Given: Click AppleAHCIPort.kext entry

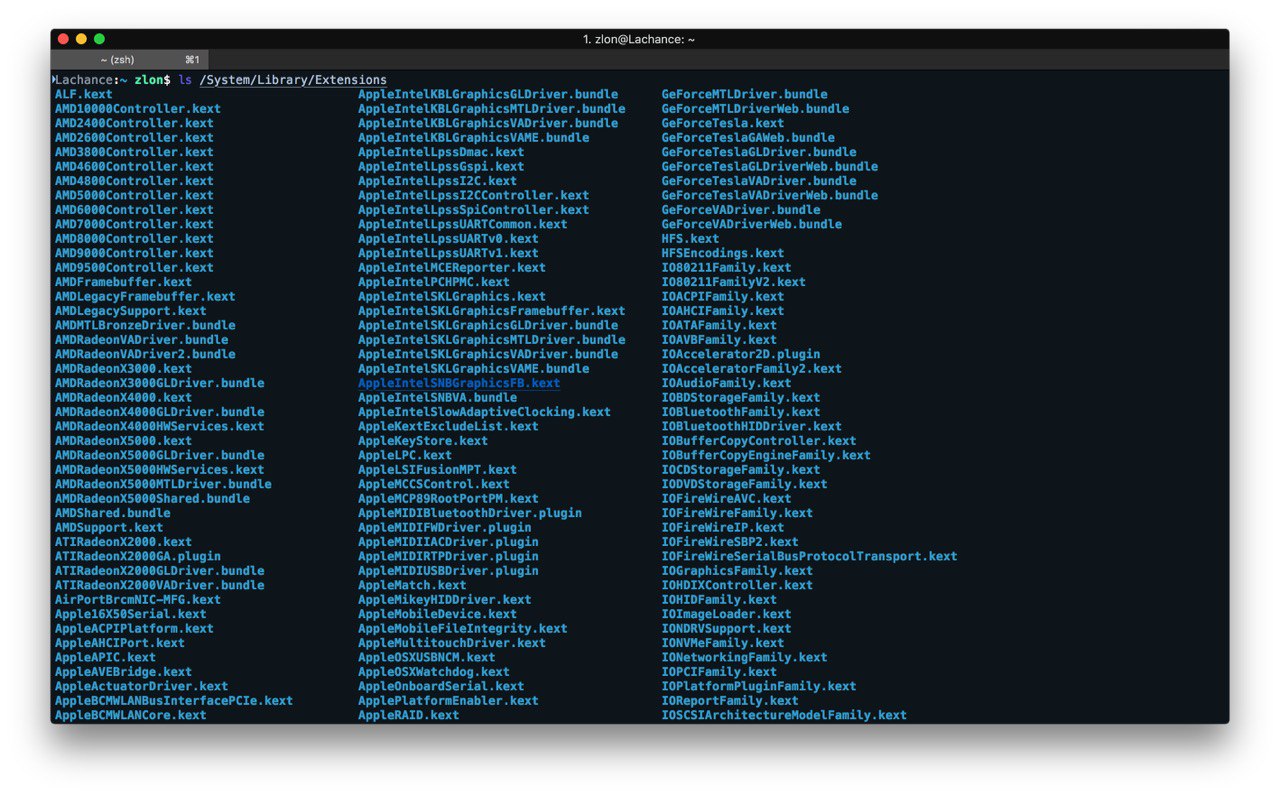Looking at the screenshot, I should [x=120, y=643].
